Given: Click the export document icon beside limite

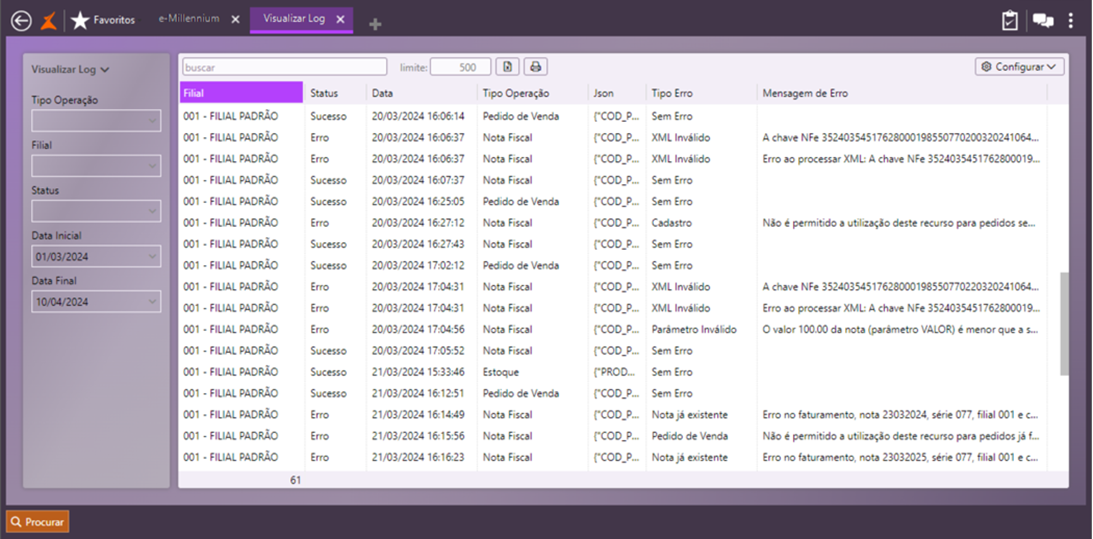Looking at the screenshot, I should pos(507,67).
